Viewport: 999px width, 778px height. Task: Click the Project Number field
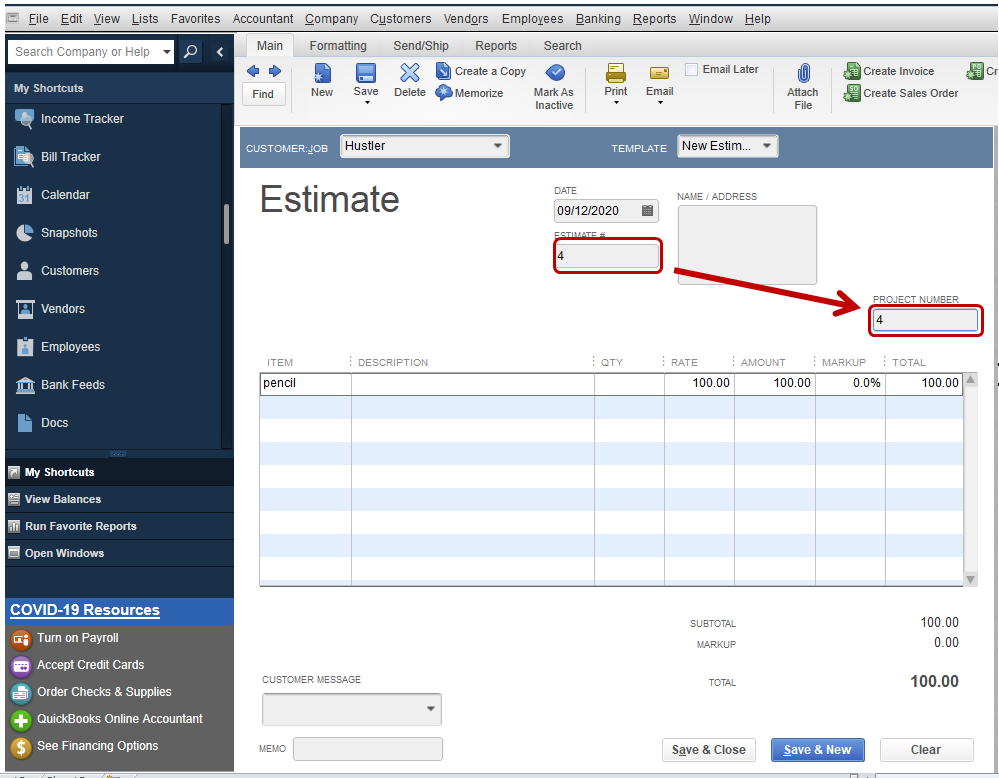pyautogui.click(x=925, y=320)
